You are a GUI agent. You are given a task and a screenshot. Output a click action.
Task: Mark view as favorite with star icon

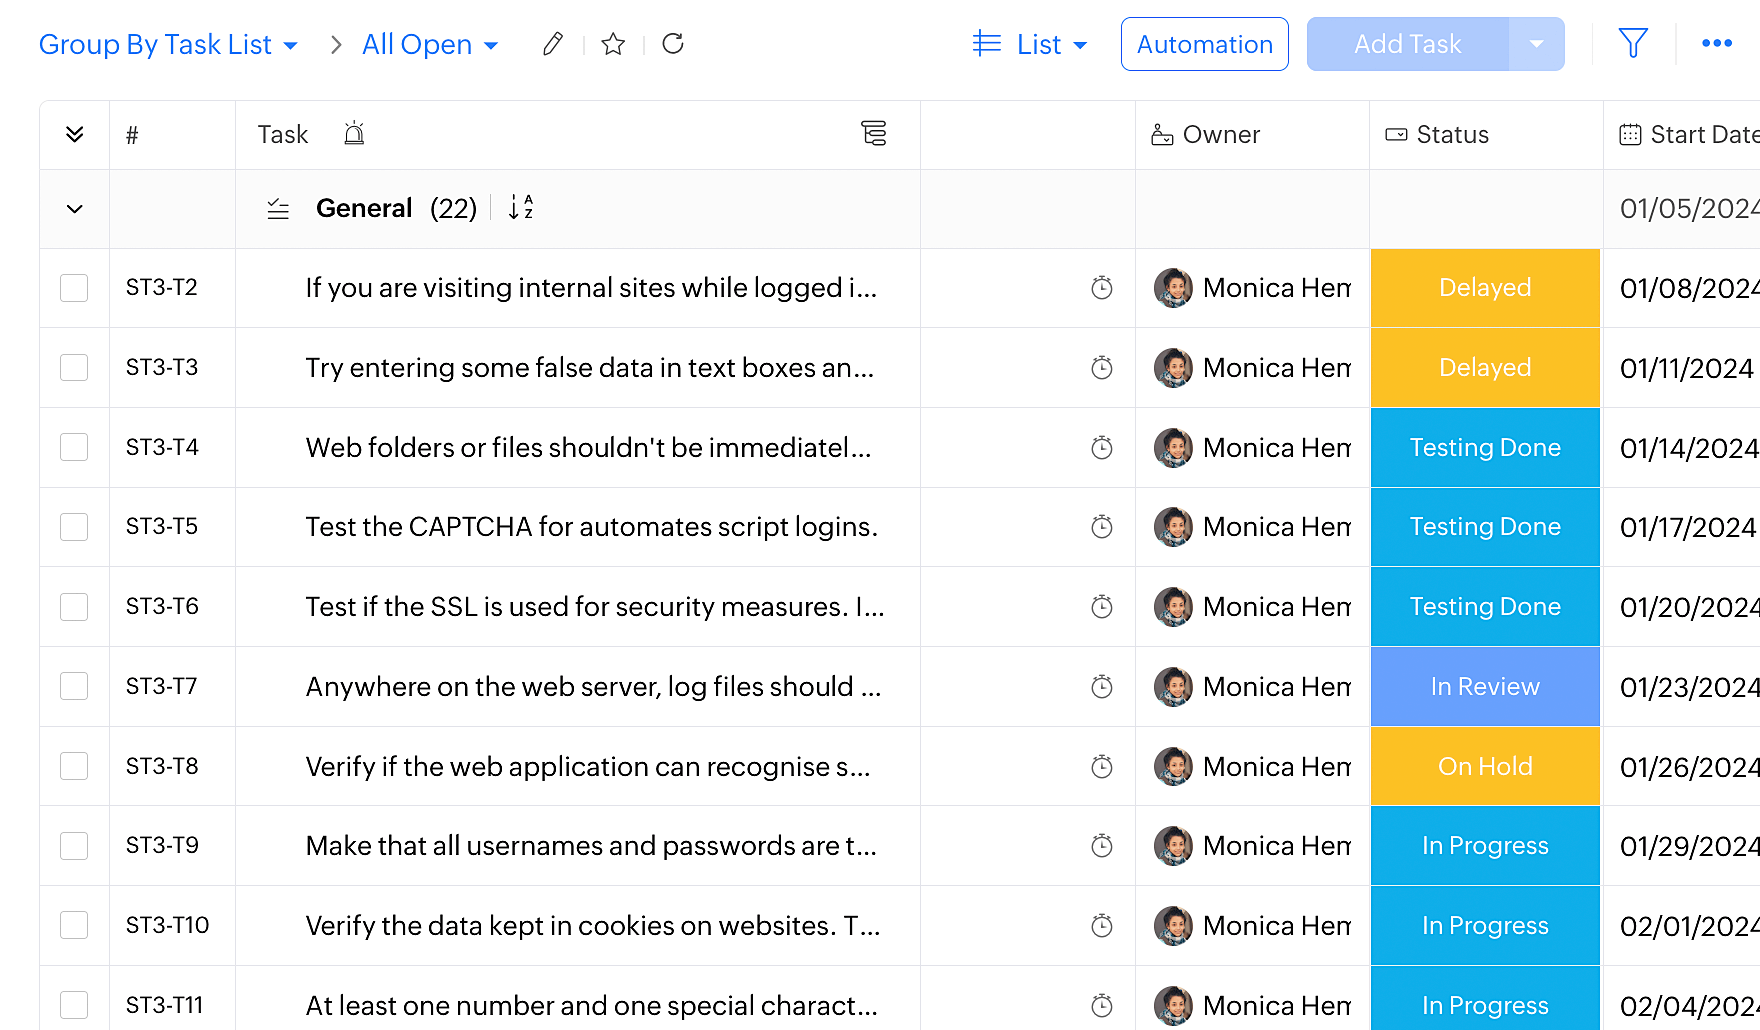click(x=613, y=44)
